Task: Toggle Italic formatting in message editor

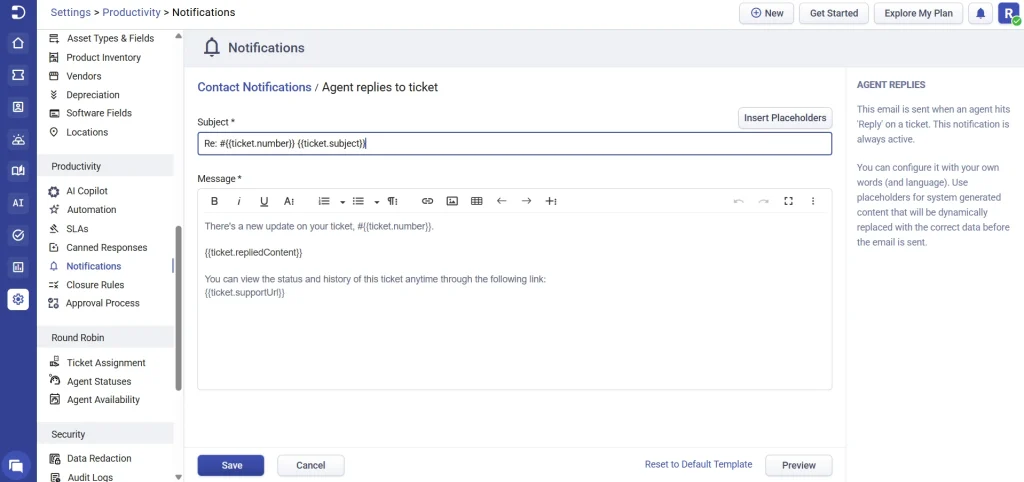Action: pyautogui.click(x=239, y=201)
